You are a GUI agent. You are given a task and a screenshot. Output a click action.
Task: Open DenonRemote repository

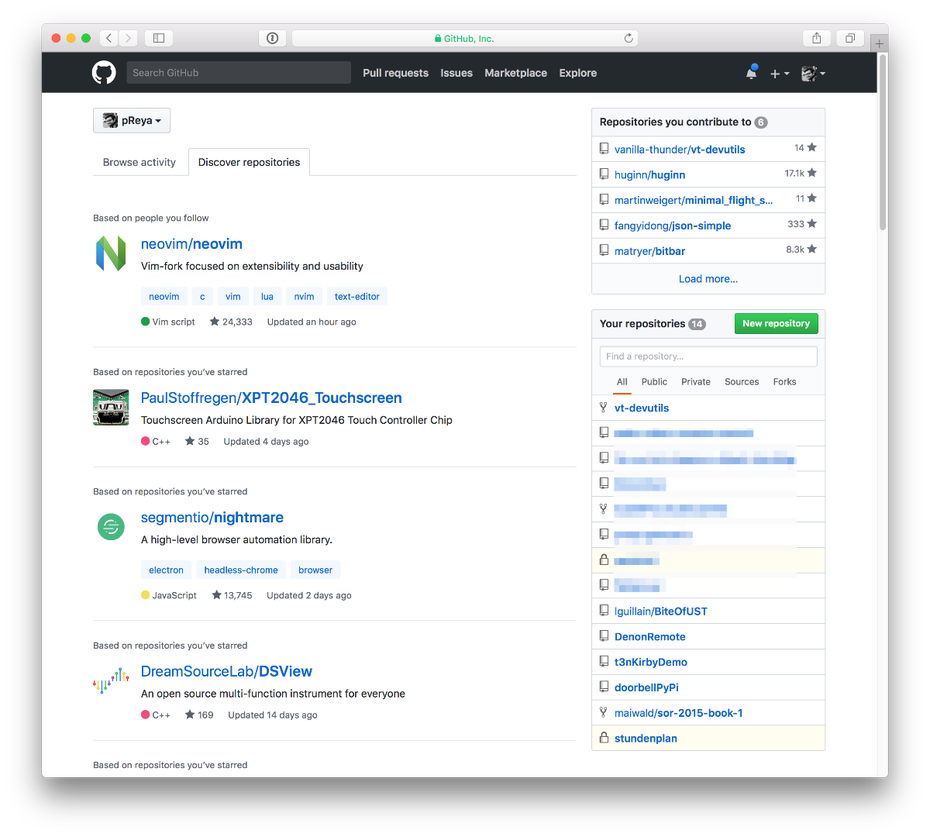(649, 637)
